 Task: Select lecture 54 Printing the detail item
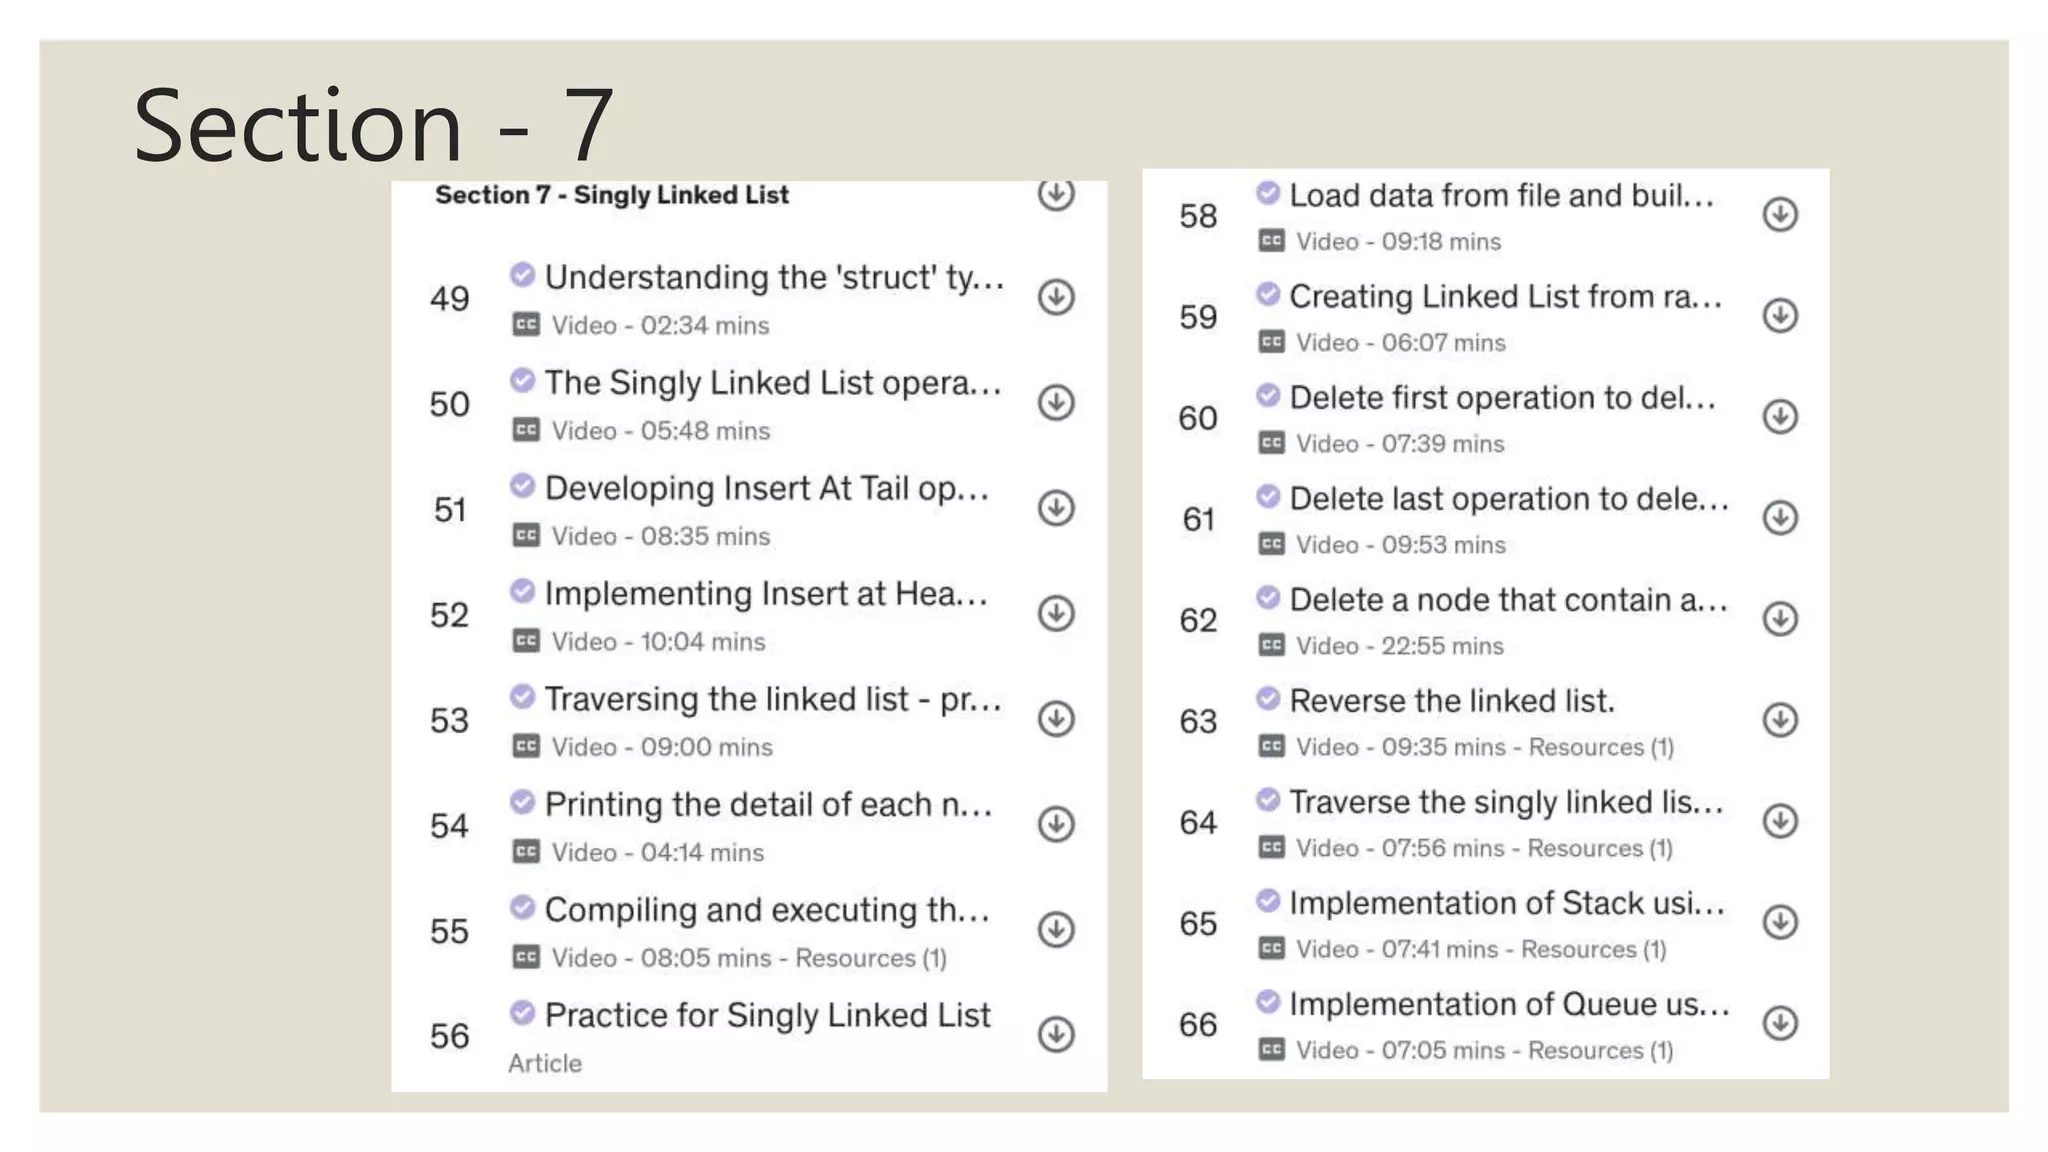[x=768, y=804]
